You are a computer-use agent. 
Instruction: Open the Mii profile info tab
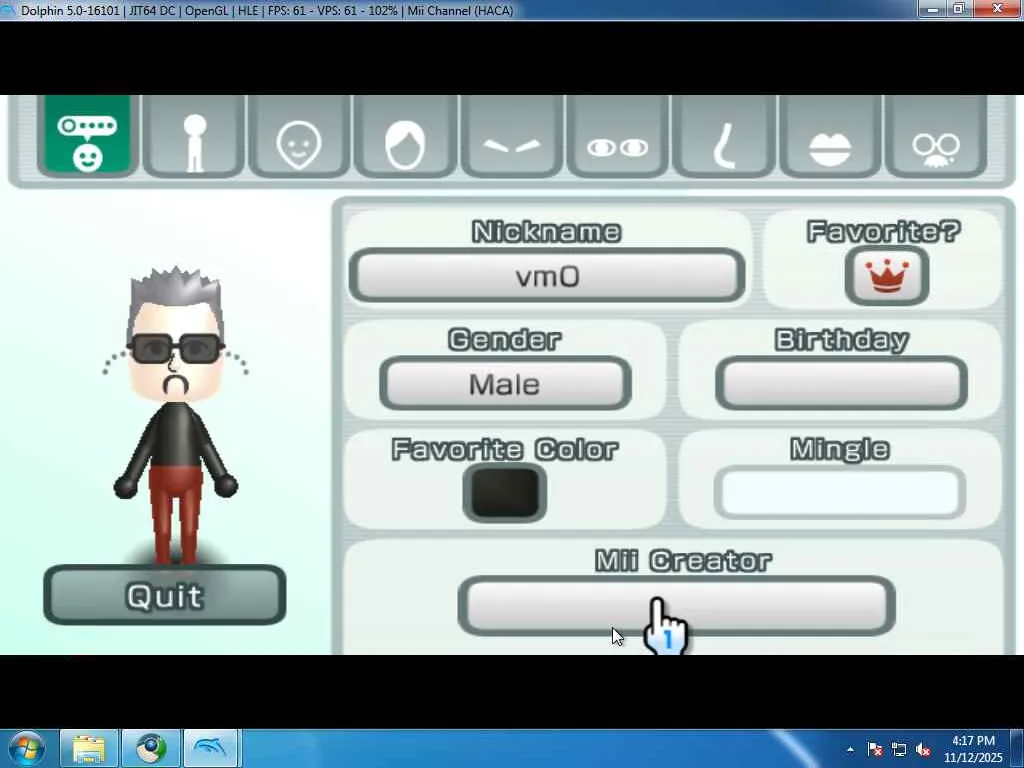(88, 136)
